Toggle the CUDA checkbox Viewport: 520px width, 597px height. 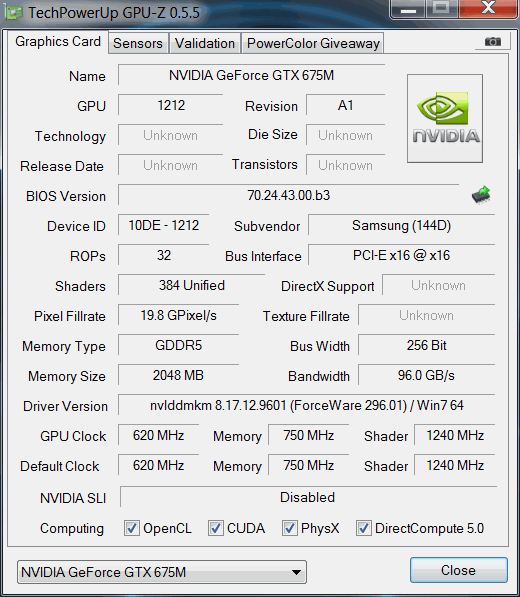pyautogui.click(x=215, y=528)
